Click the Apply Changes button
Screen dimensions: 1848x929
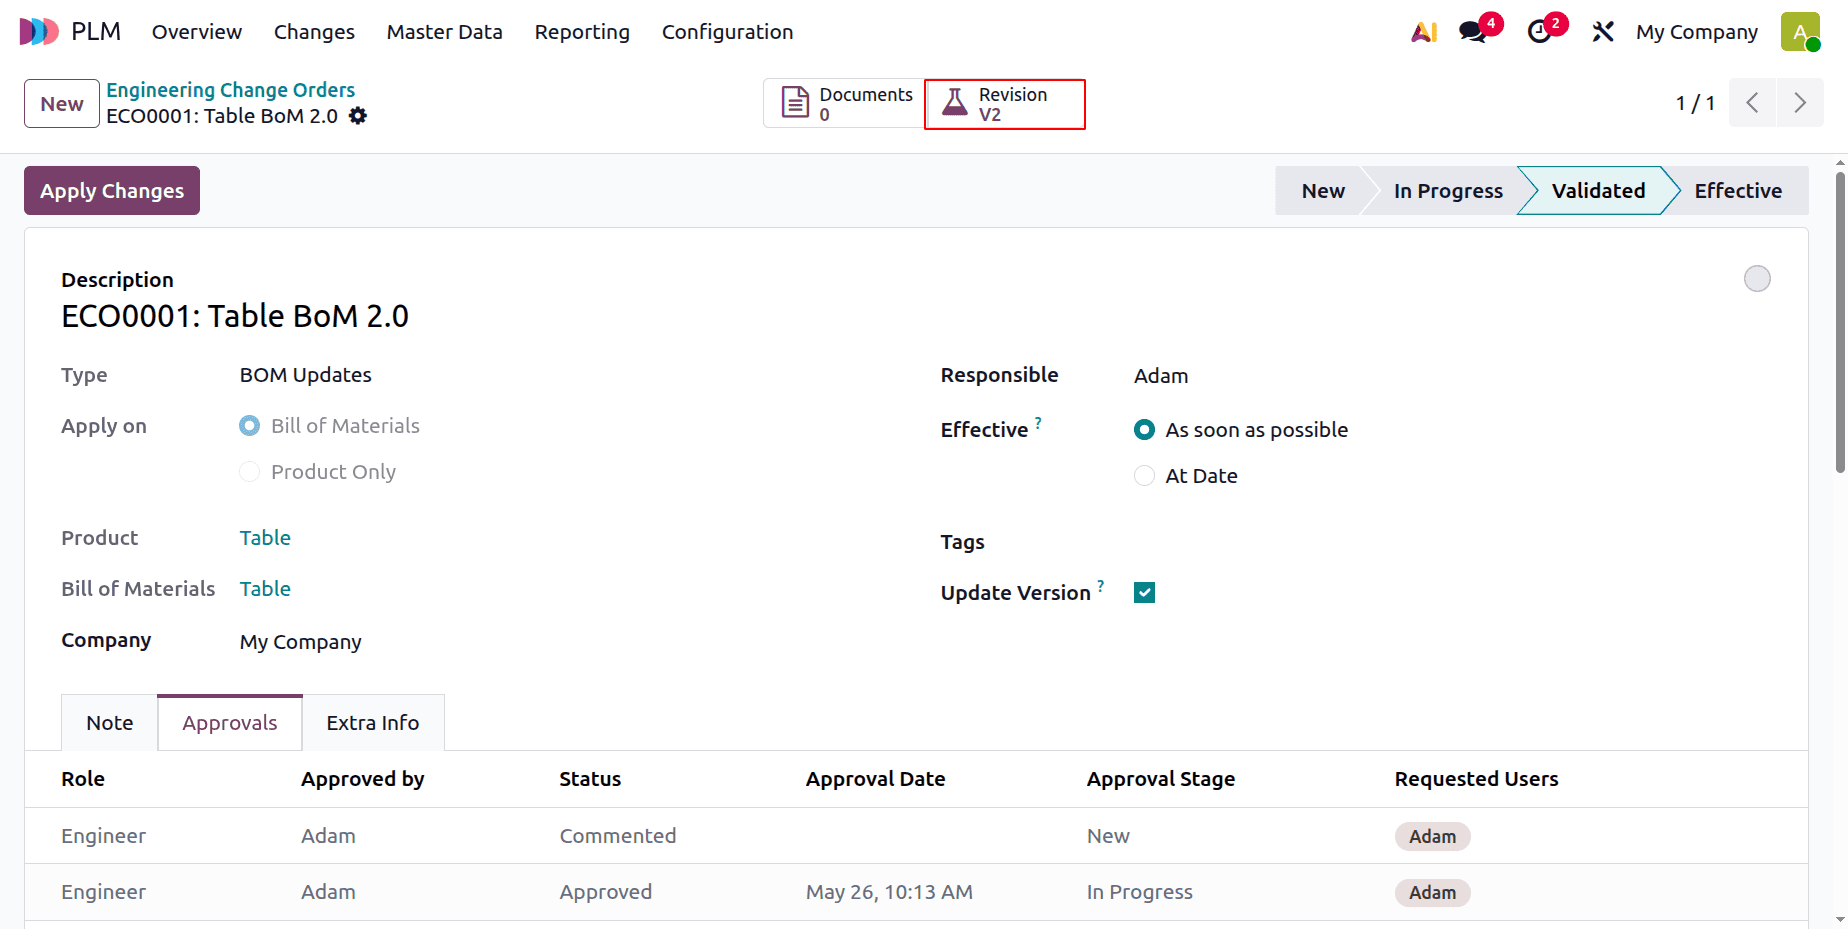pyautogui.click(x=112, y=191)
